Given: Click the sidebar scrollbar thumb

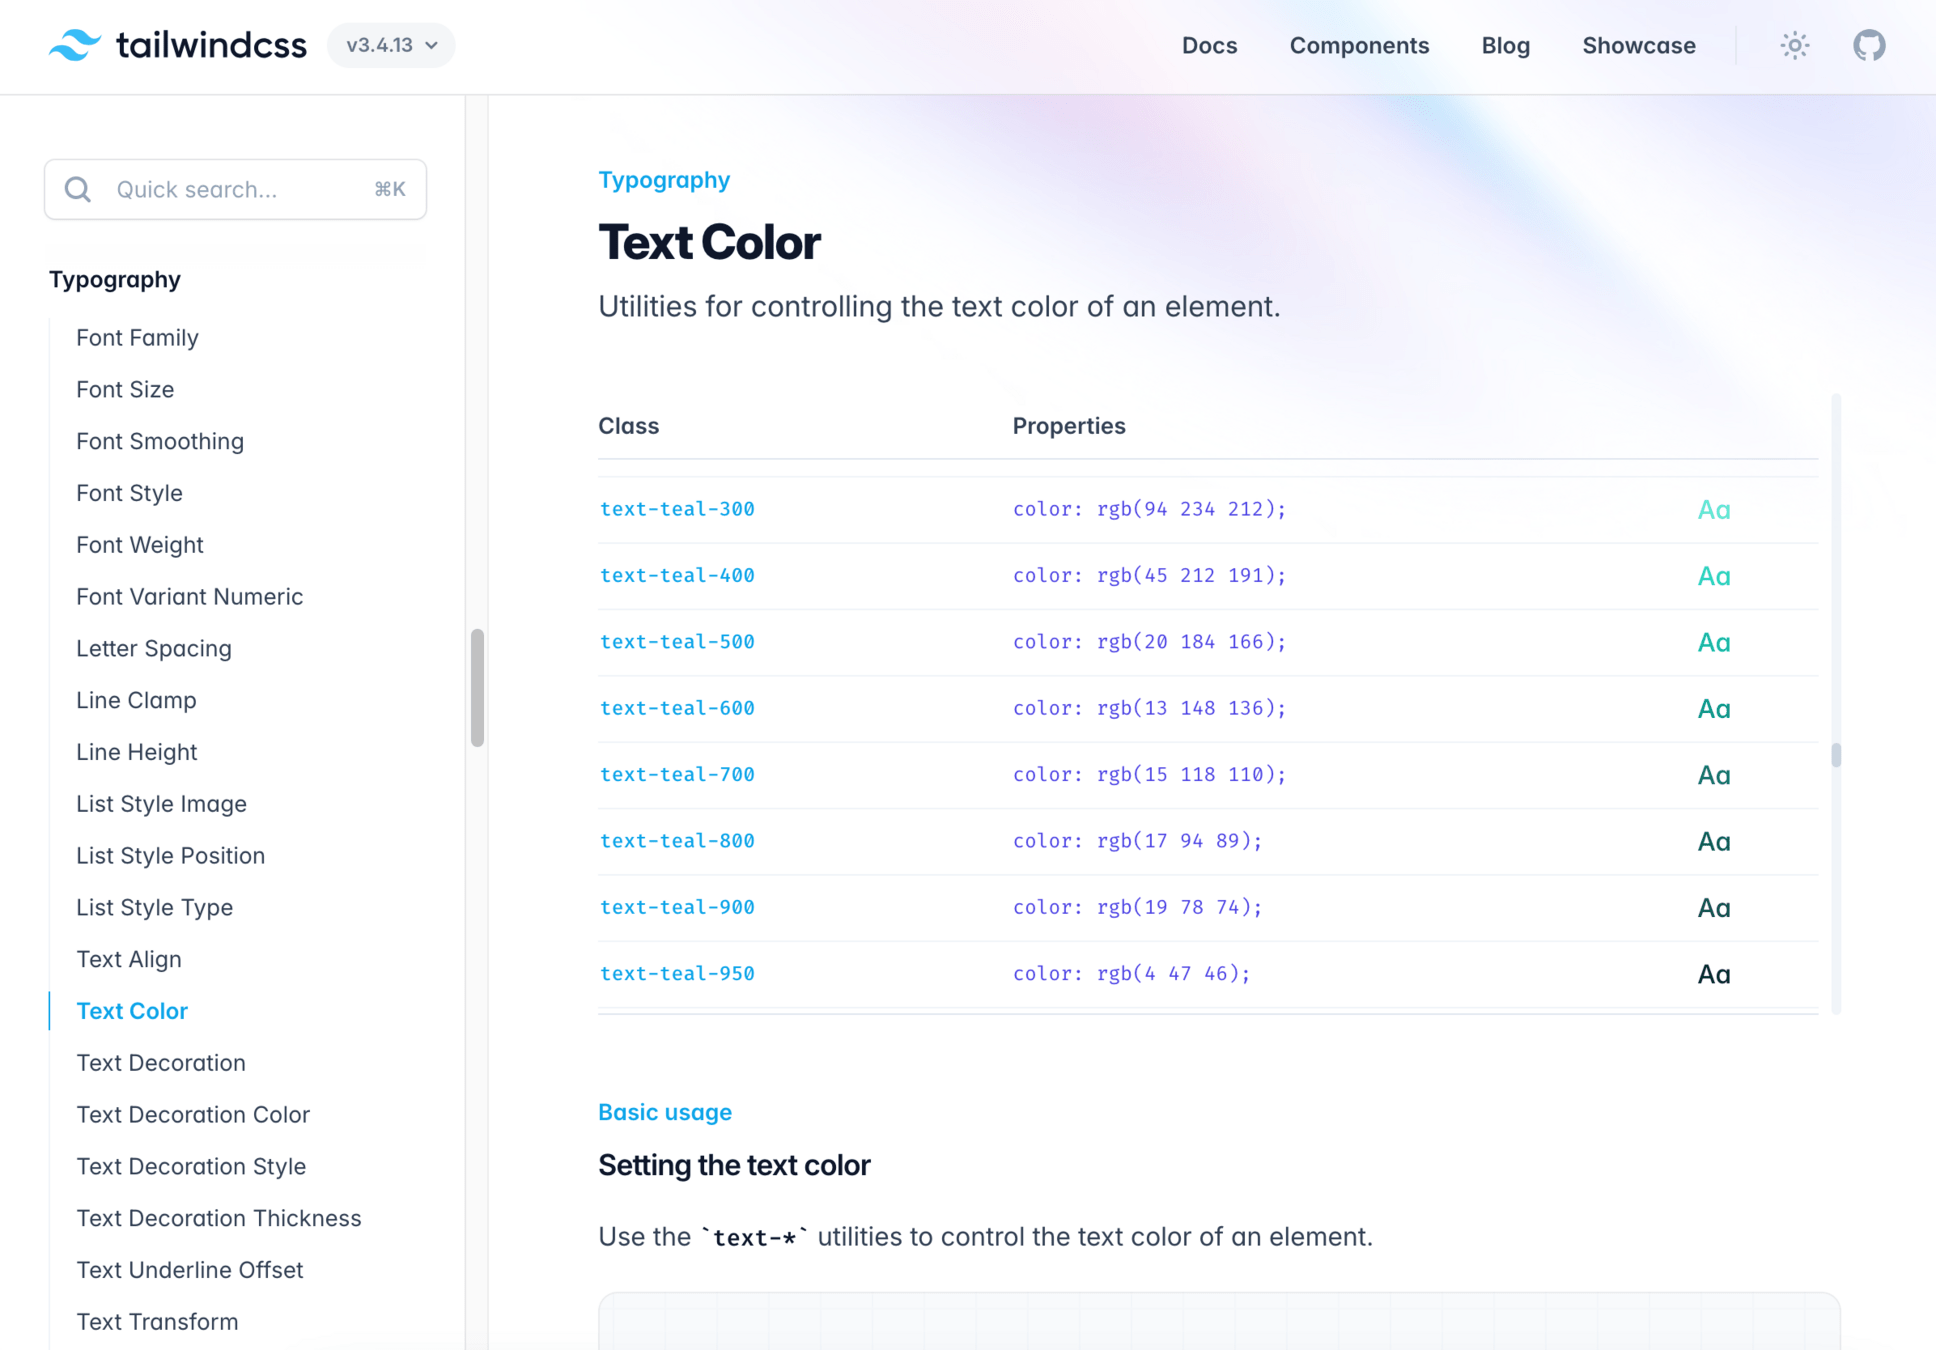Looking at the screenshot, I should [x=477, y=687].
